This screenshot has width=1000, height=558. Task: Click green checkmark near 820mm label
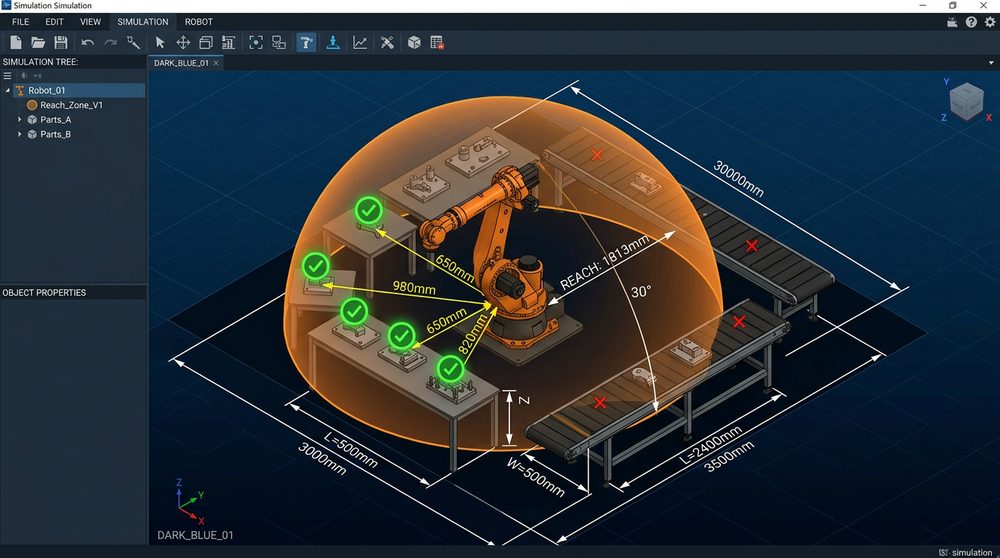[449, 367]
